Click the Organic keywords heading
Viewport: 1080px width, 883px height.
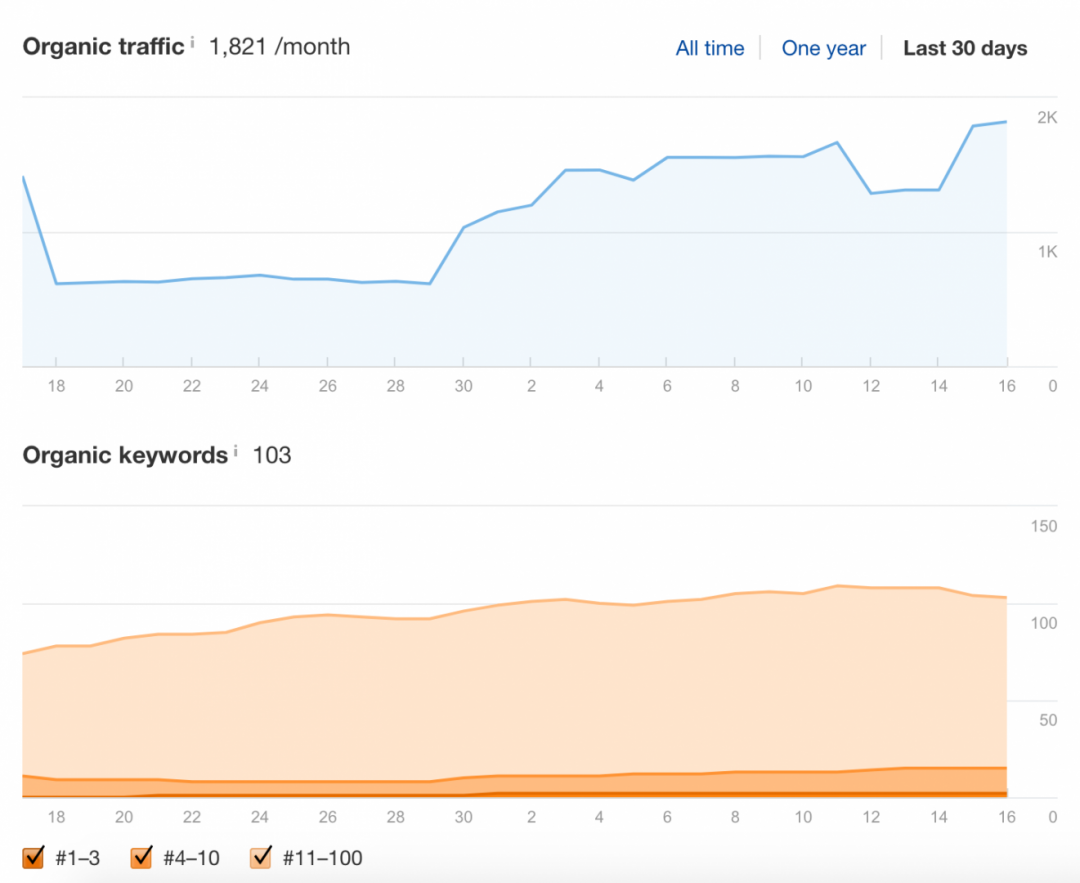tap(125, 455)
